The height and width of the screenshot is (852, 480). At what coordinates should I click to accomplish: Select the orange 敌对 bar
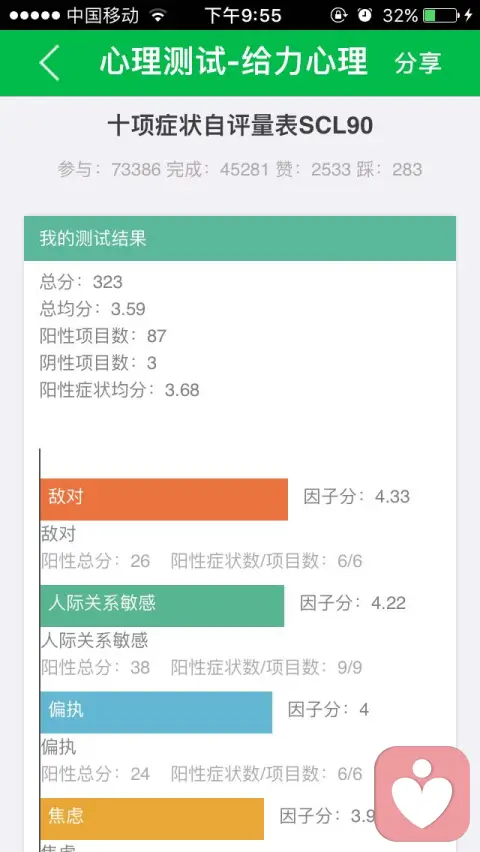point(164,499)
